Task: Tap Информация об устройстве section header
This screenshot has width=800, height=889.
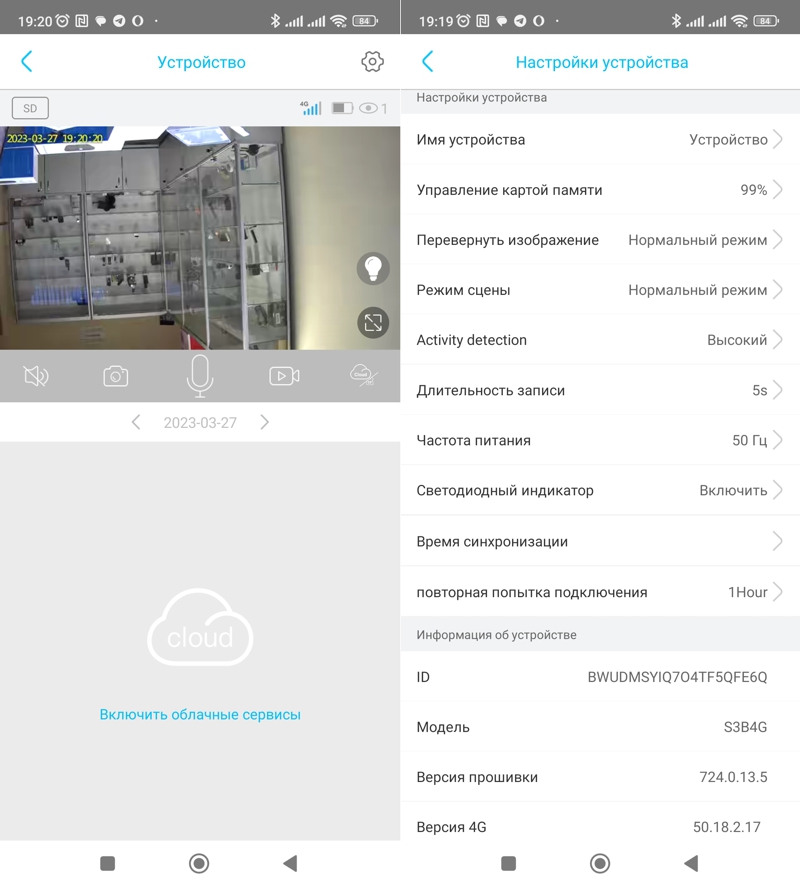Action: [x=497, y=634]
